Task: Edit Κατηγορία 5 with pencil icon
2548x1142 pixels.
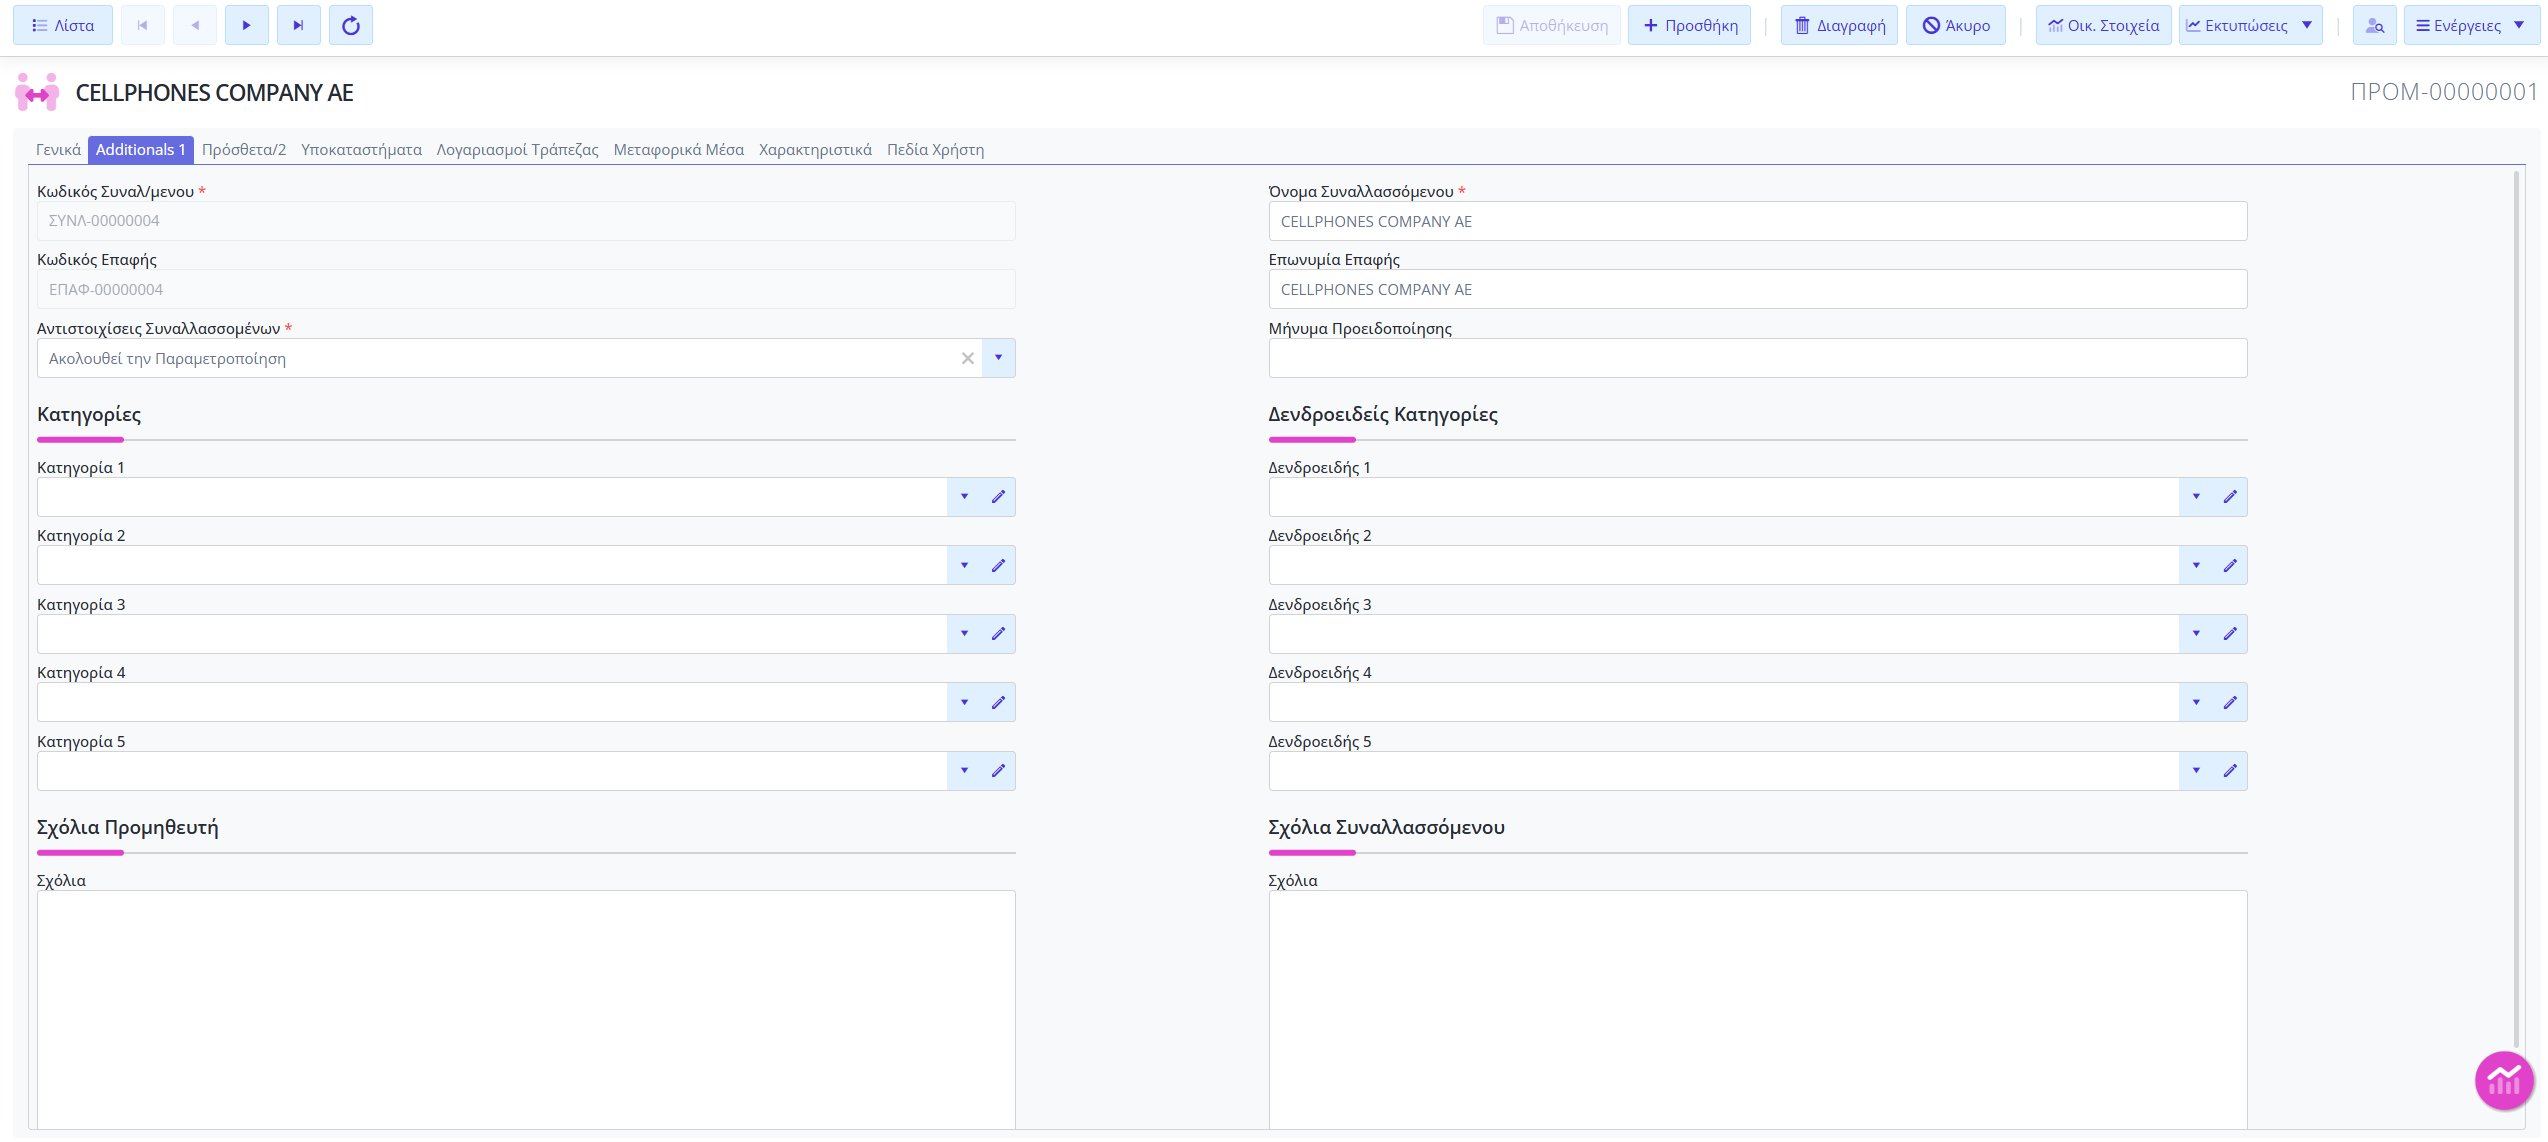Action: tap(998, 771)
